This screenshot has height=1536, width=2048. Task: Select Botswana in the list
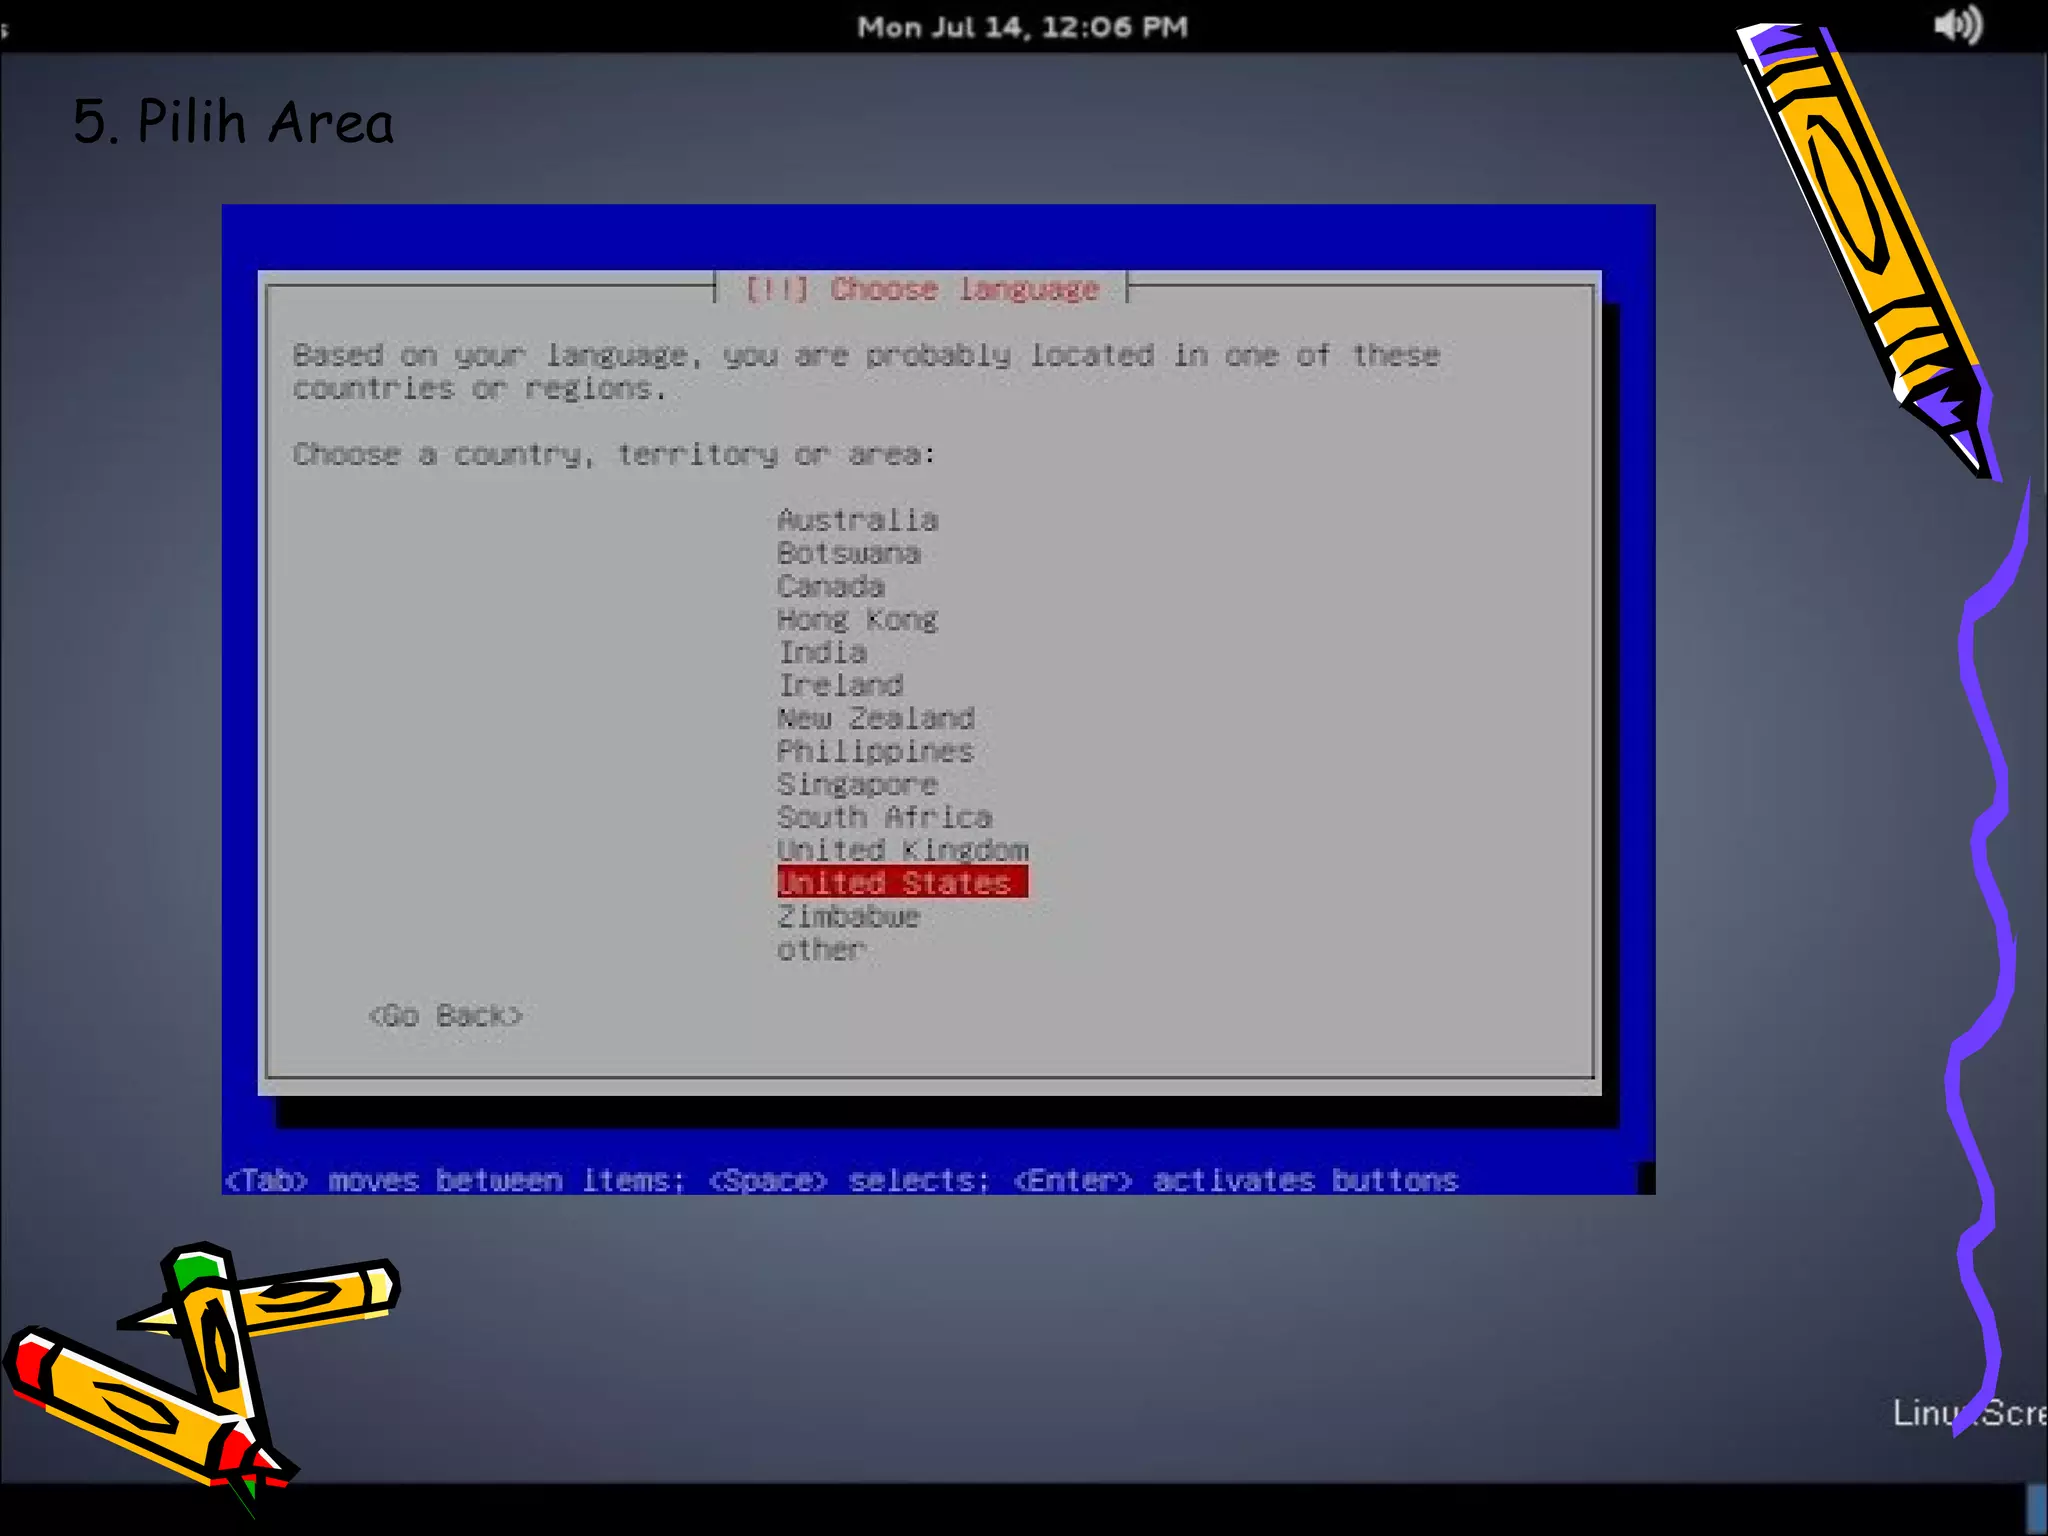[848, 553]
